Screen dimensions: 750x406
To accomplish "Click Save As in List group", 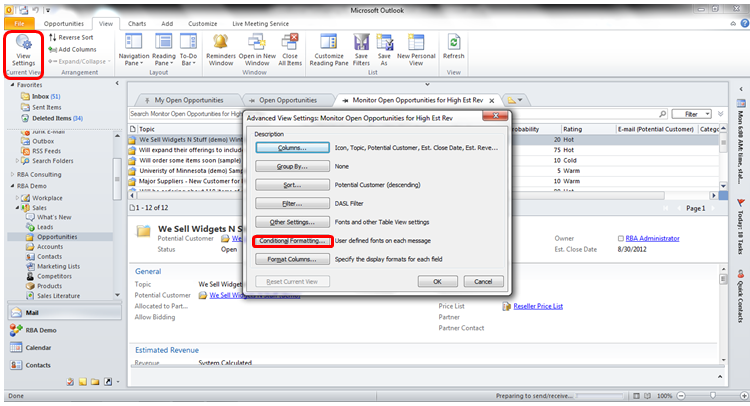I will click(x=384, y=50).
